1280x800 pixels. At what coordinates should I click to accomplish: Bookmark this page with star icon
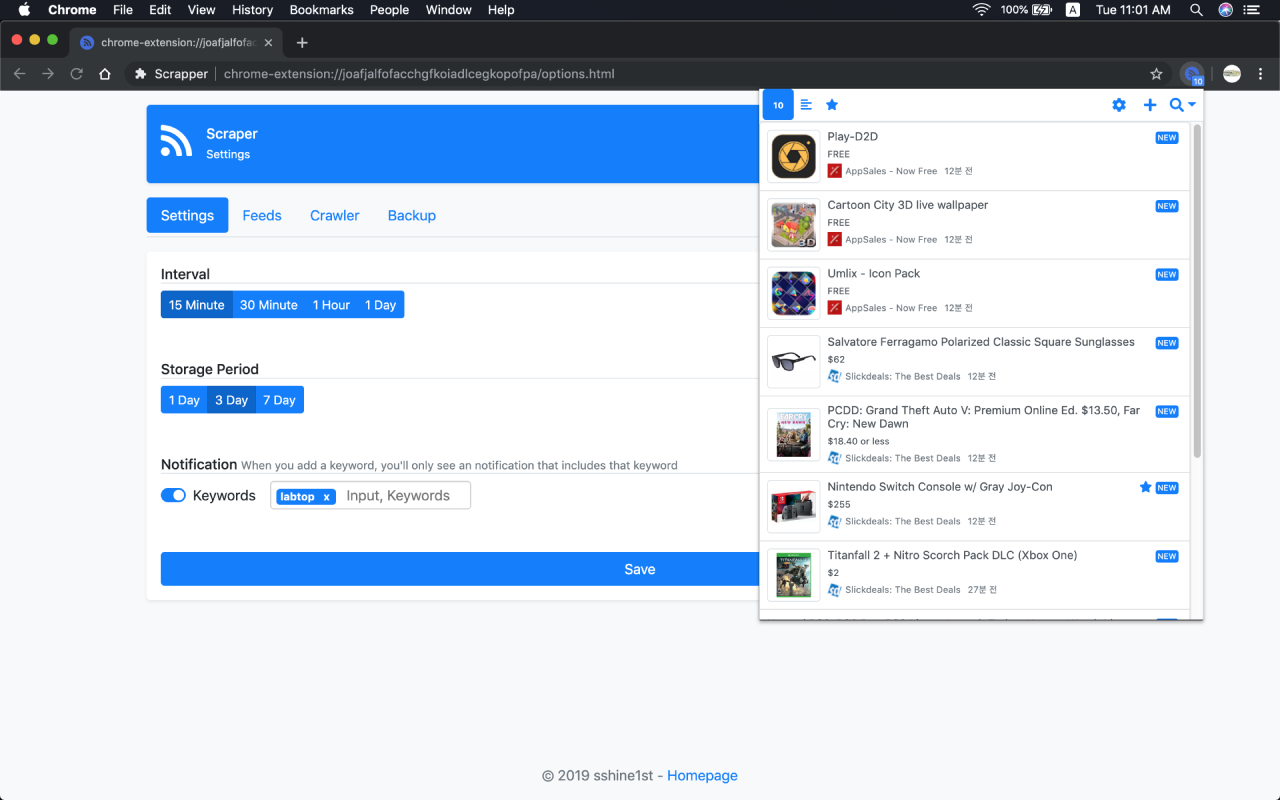pos(1156,74)
